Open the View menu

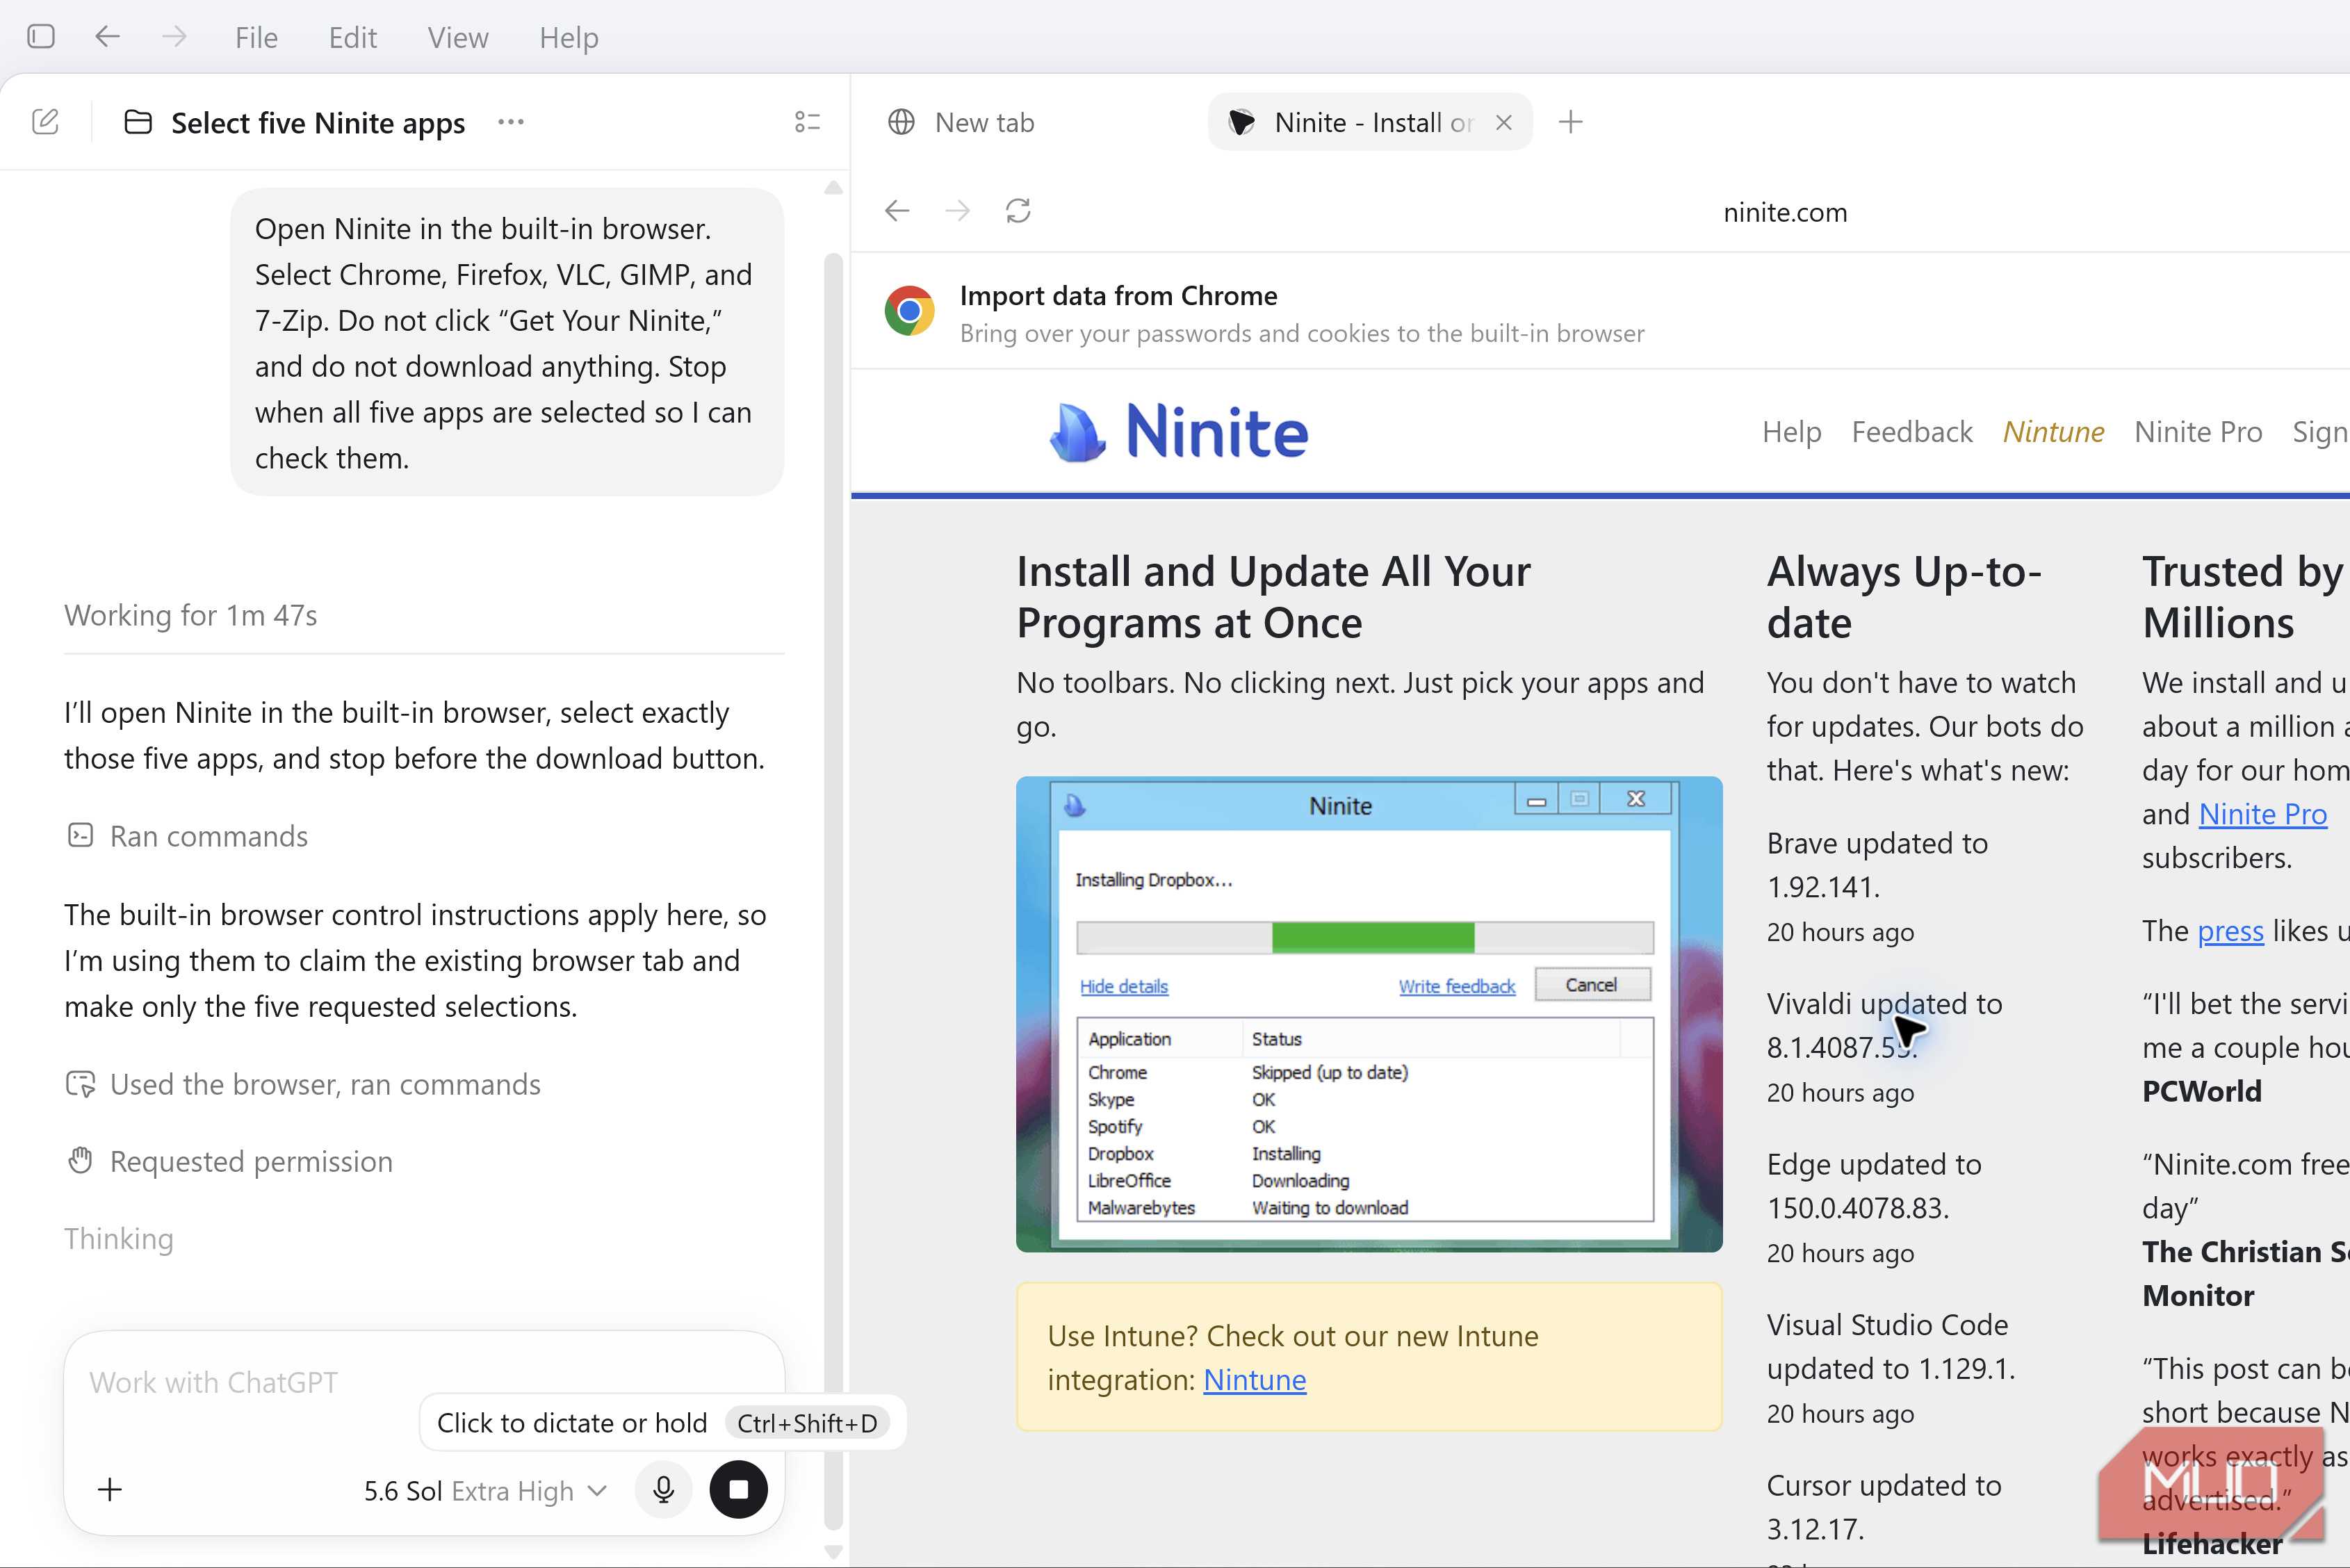[458, 37]
